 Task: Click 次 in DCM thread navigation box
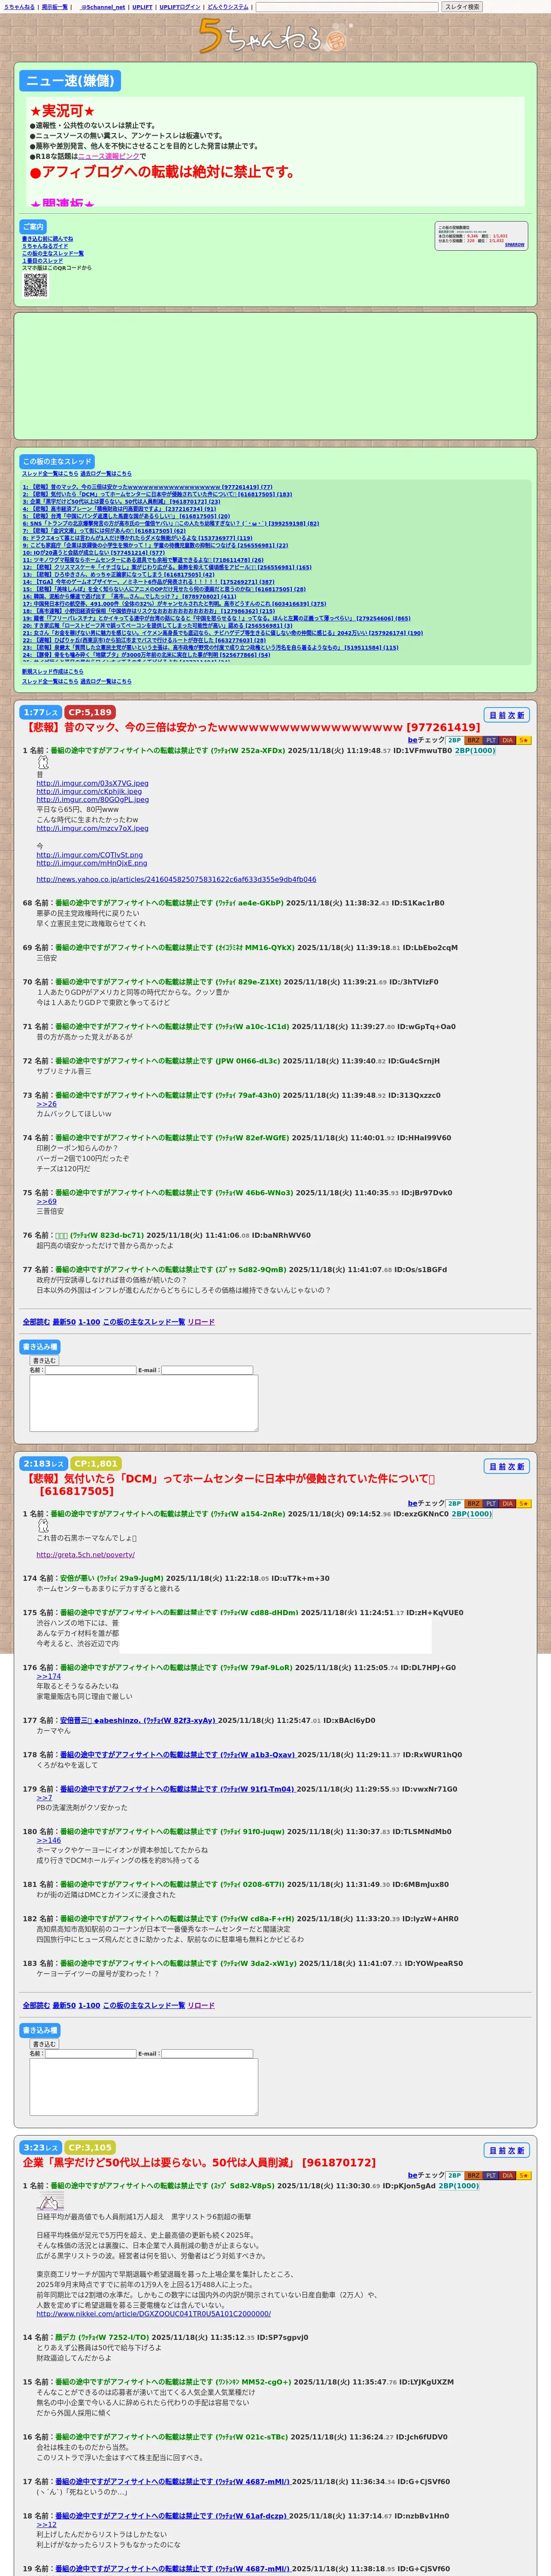click(x=511, y=1466)
